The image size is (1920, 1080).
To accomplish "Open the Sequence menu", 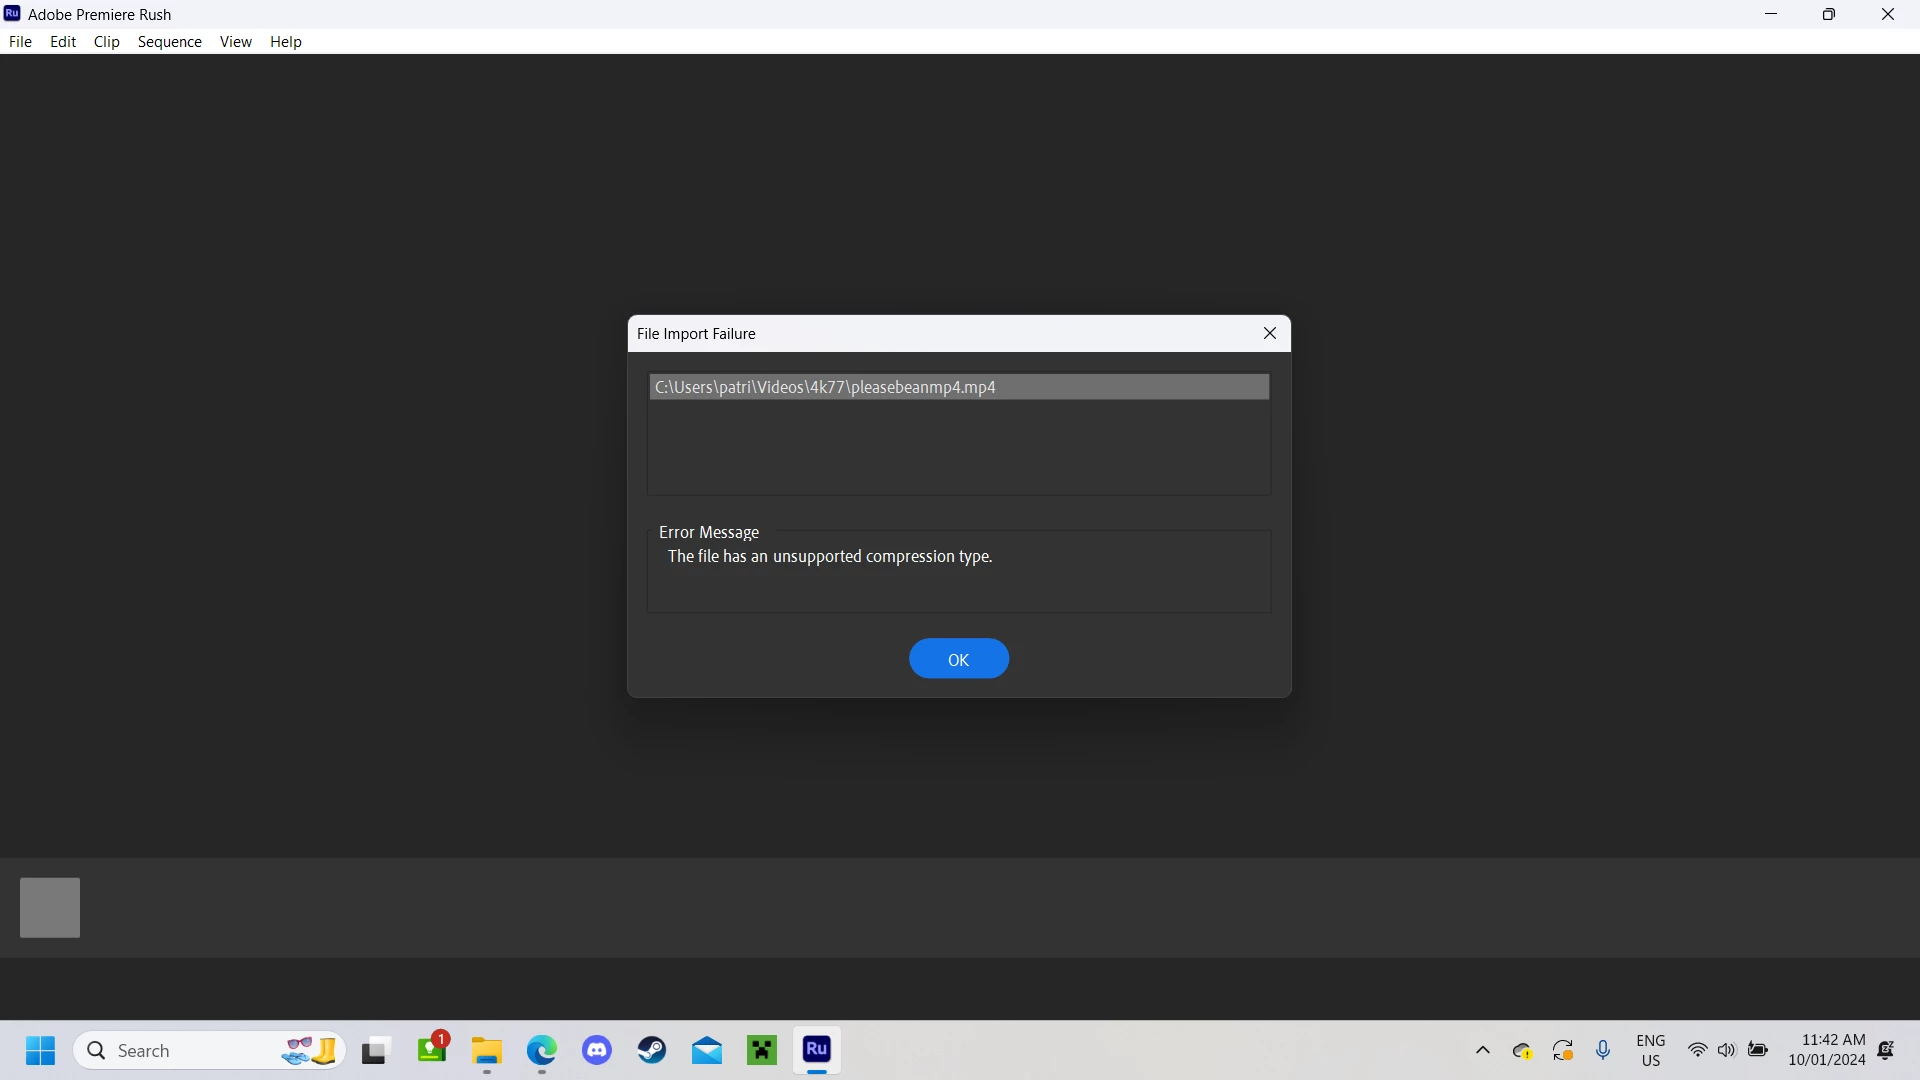I will pos(169,42).
